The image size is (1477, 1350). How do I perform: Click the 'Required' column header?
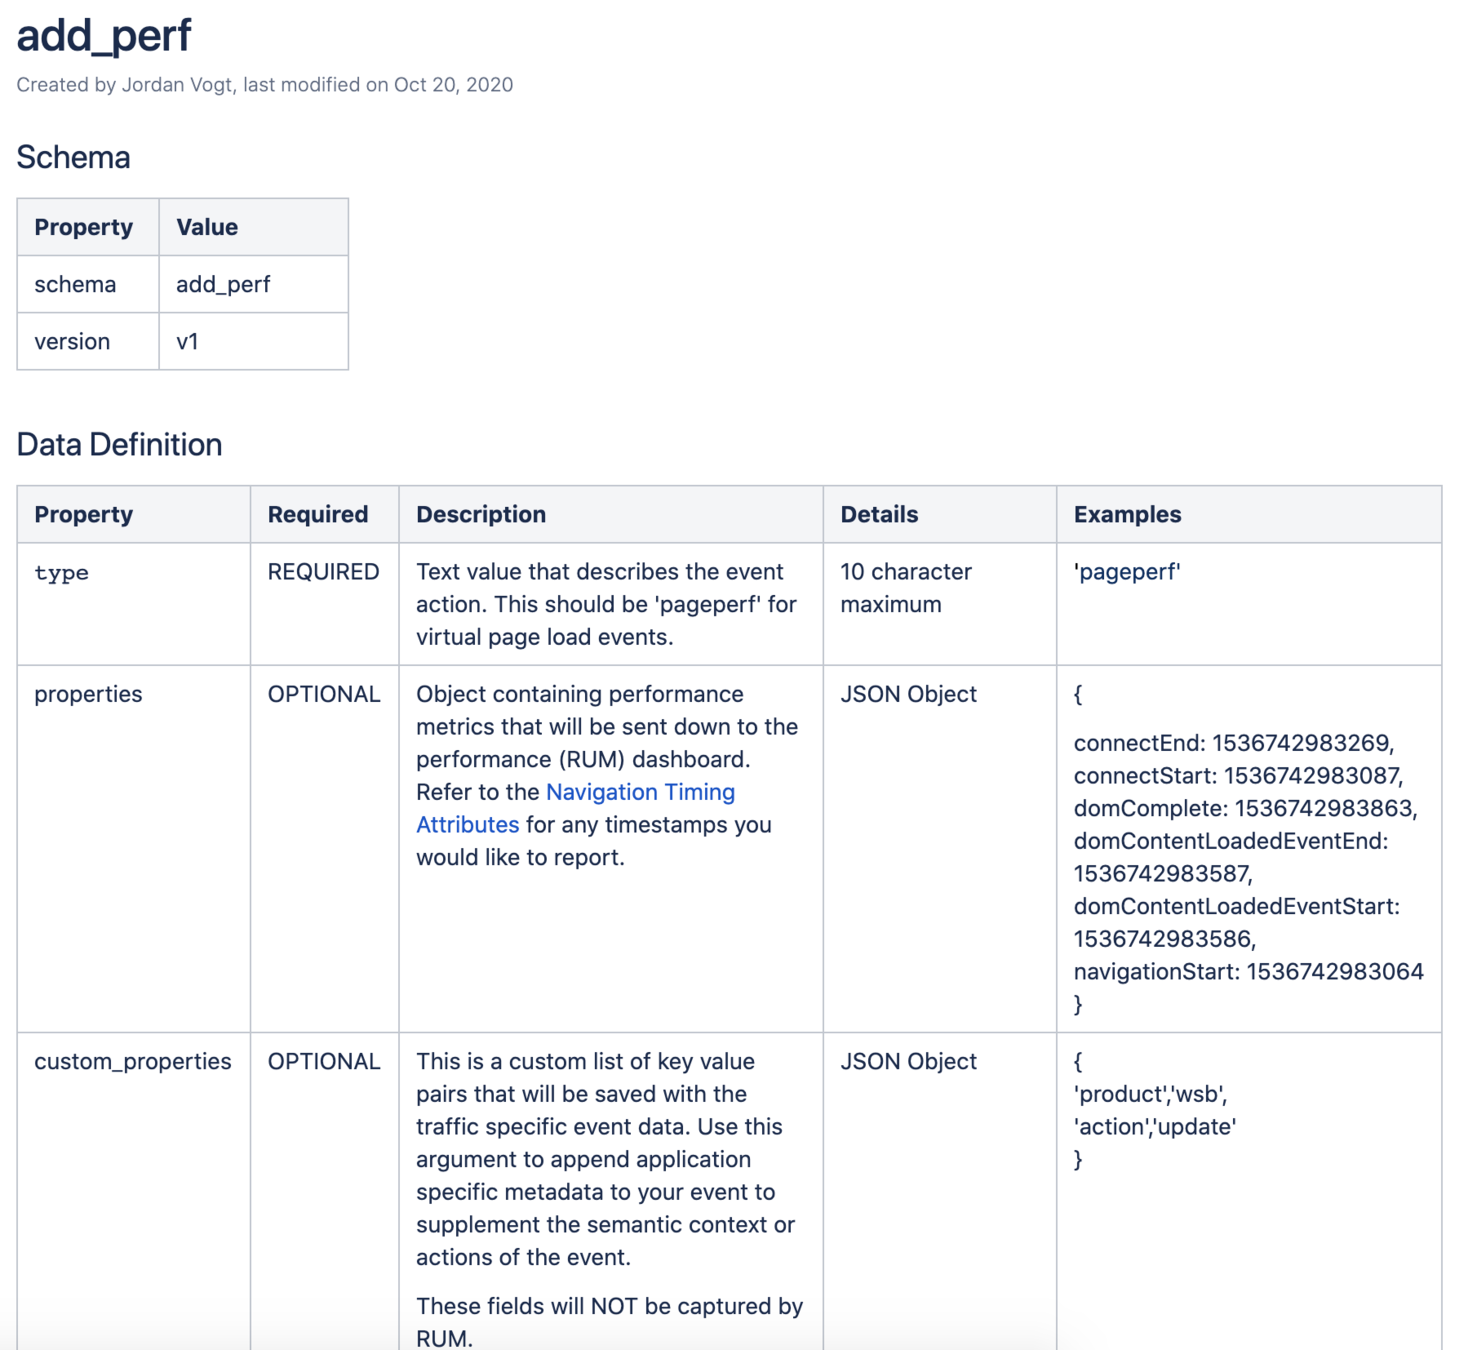[x=325, y=514]
